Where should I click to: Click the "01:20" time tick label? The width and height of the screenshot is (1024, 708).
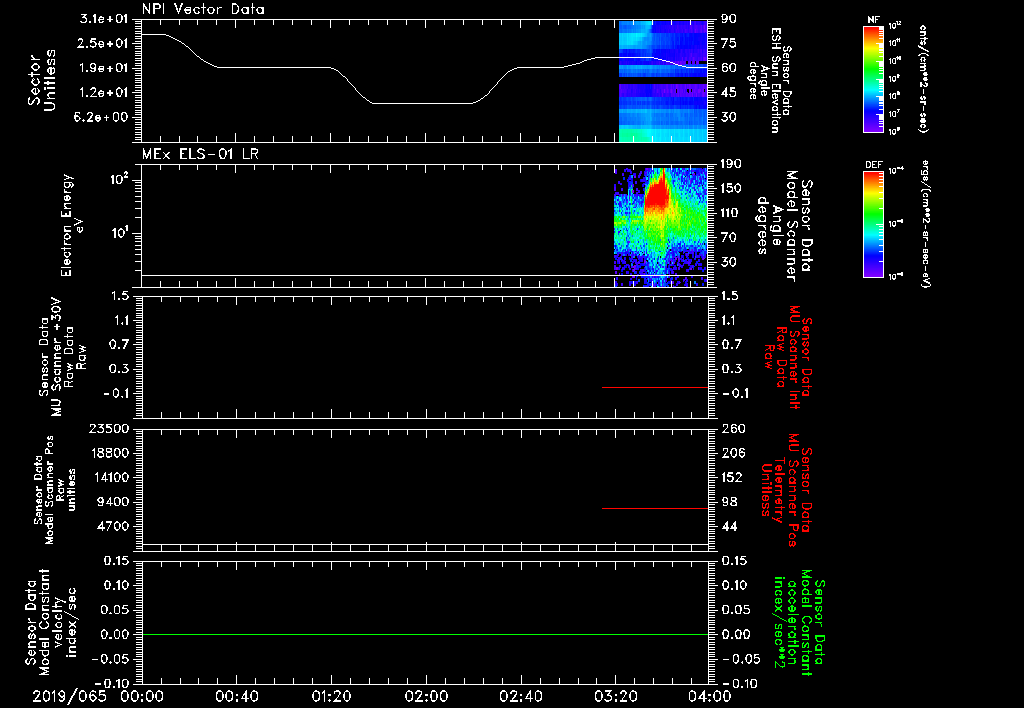pos(331,696)
